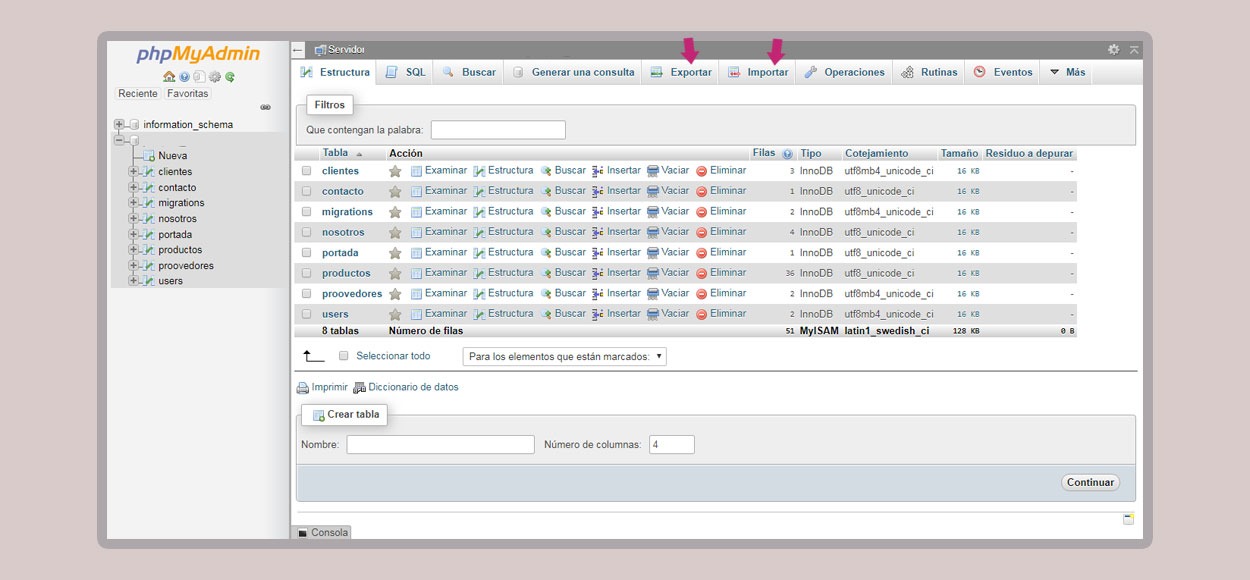Click the table icon next to portada in tree
The width and height of the screenshot is (1250, 580).
(148, 235)
